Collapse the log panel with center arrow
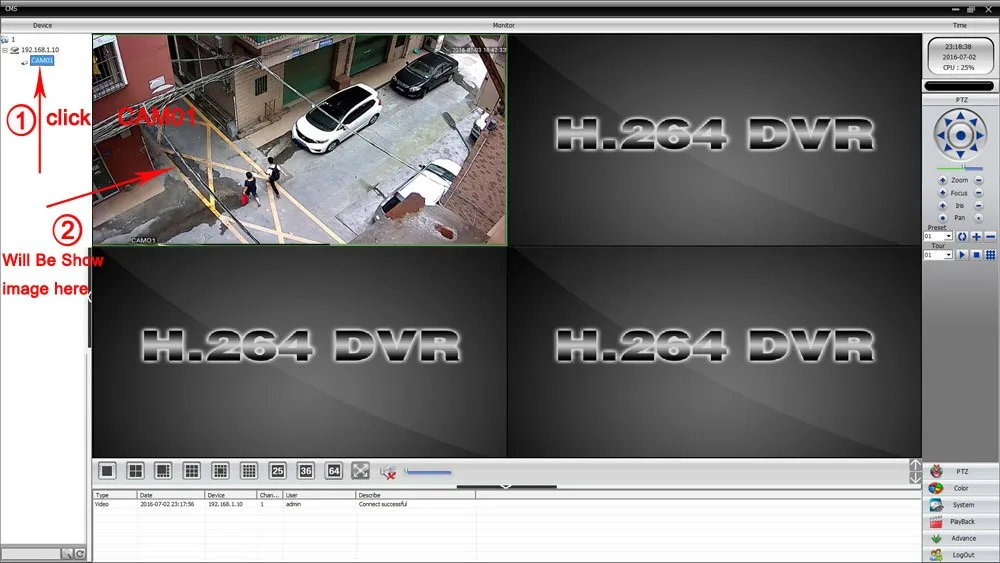Screen dimensions: 1000x563 506,486
